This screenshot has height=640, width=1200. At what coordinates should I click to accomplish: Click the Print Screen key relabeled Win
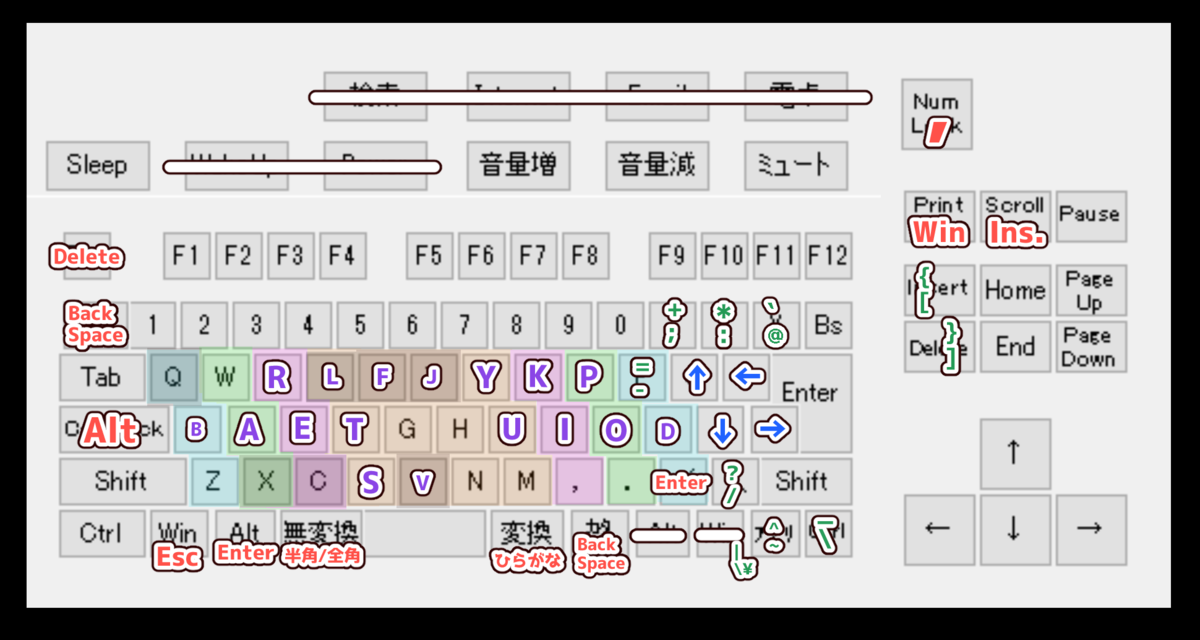click(938, 216)
